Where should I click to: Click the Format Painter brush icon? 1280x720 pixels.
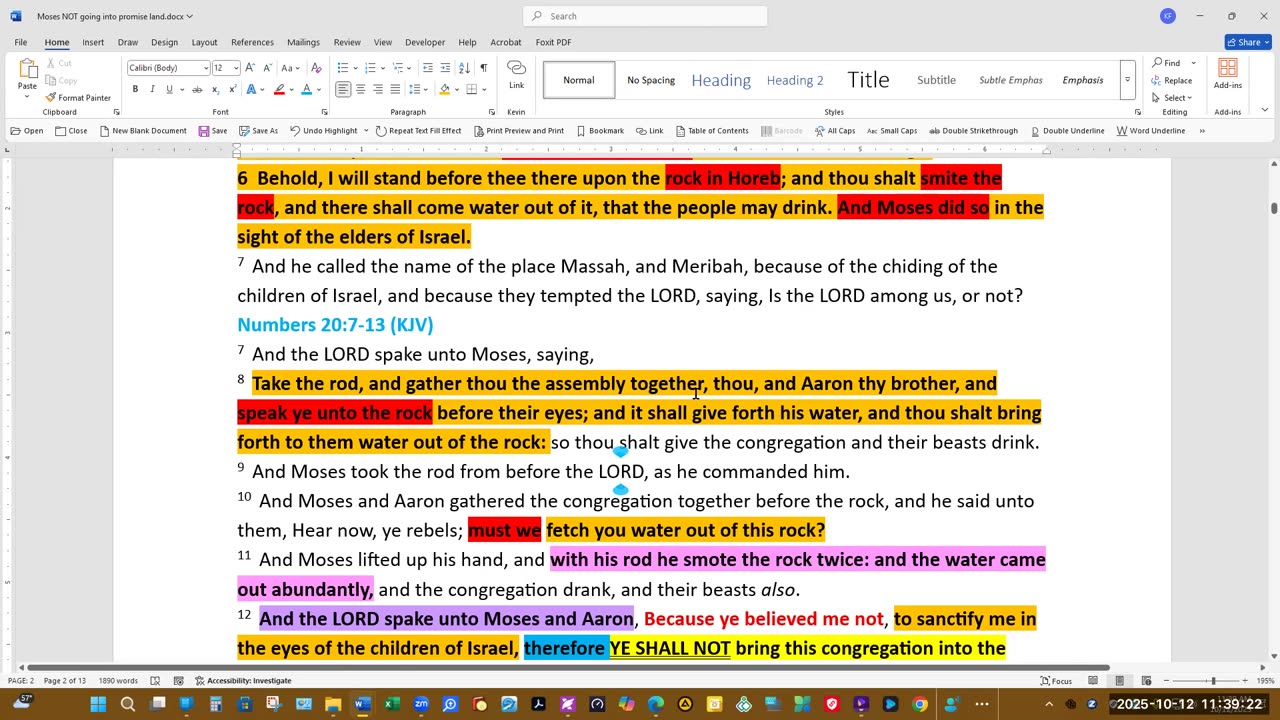51,98
